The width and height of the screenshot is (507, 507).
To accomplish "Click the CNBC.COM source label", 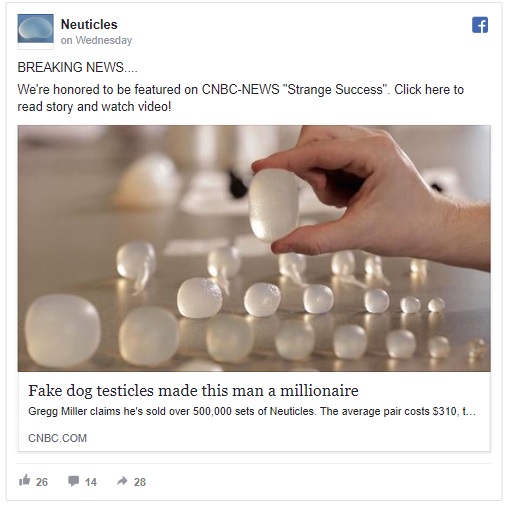I will click(57, 438).
